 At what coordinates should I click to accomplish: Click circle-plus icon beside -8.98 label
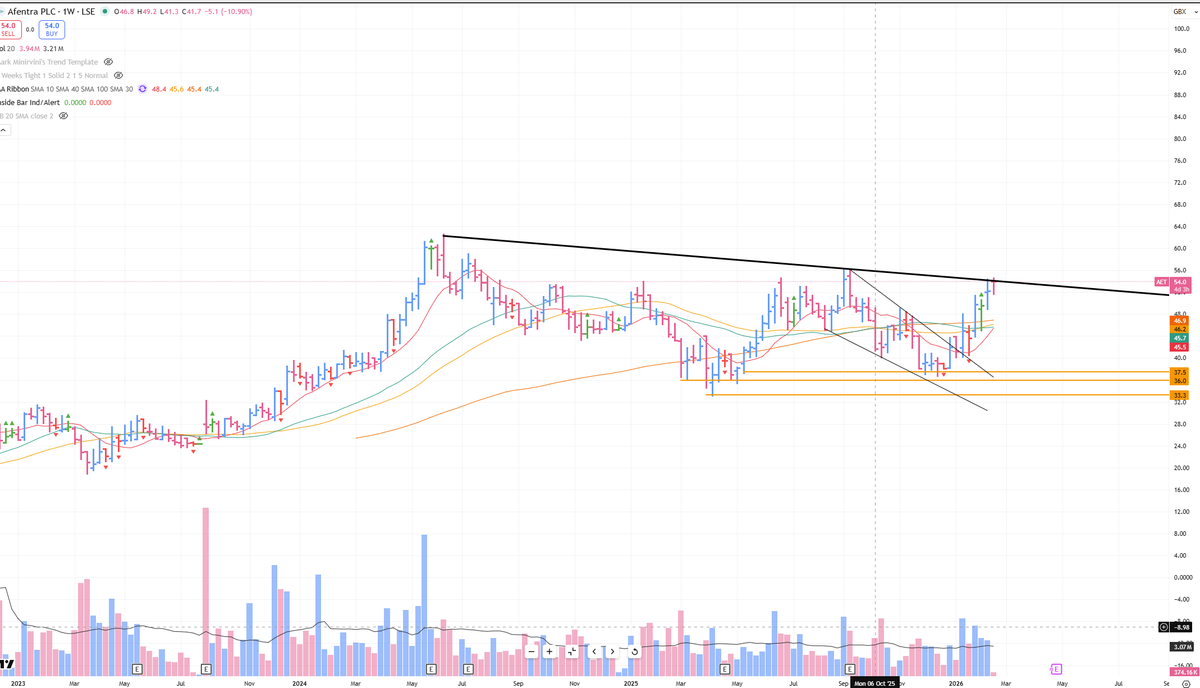1162,627
